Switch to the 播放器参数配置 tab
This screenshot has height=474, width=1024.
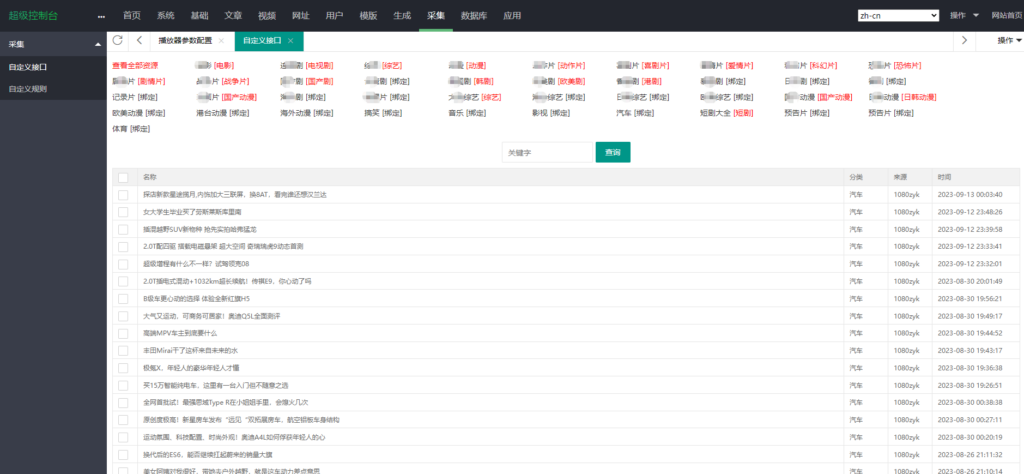pyautogui.click(x=185, y=40)
